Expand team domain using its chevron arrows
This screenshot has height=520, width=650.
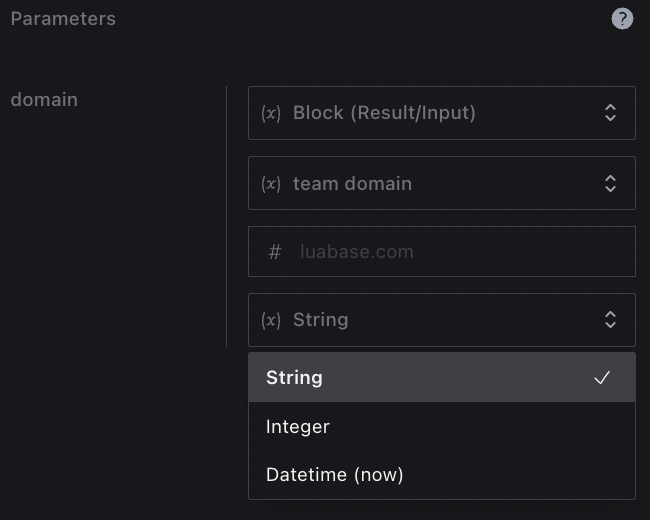[610, 184]
